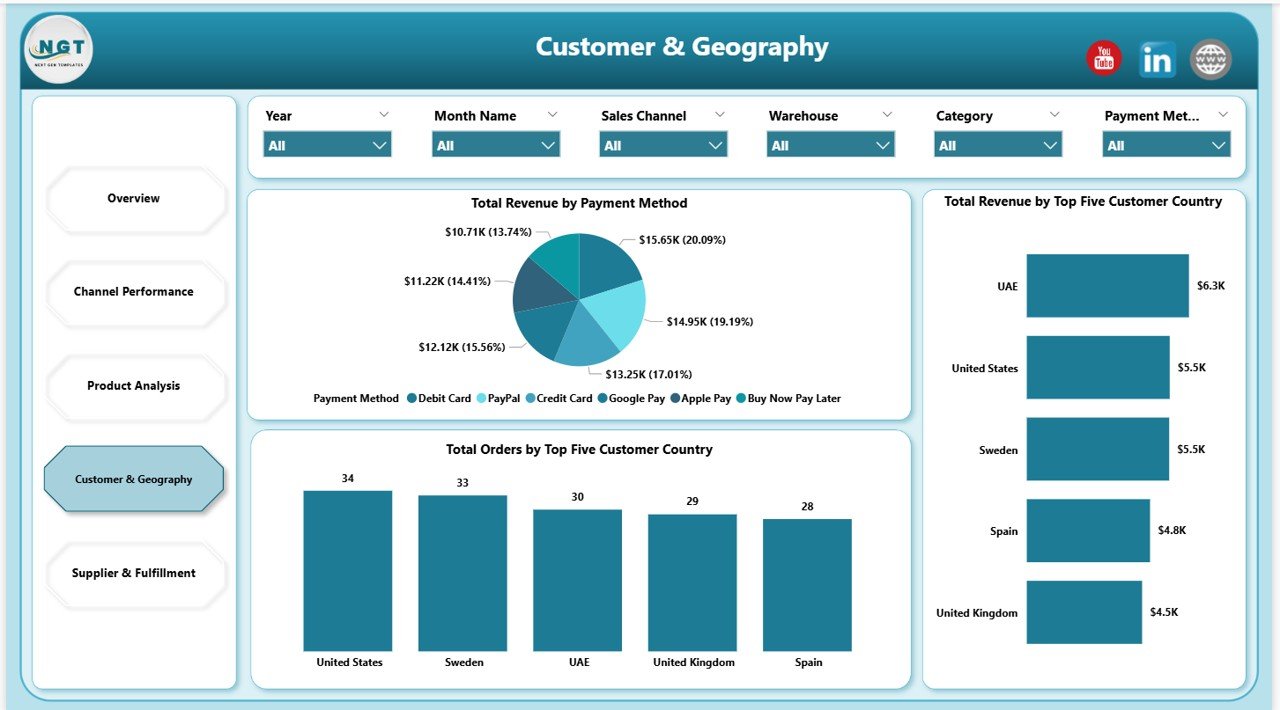Click Buy Now Pay Later legend dot
The width and height of the screenshot is (1280, 710).
[741, 399]
